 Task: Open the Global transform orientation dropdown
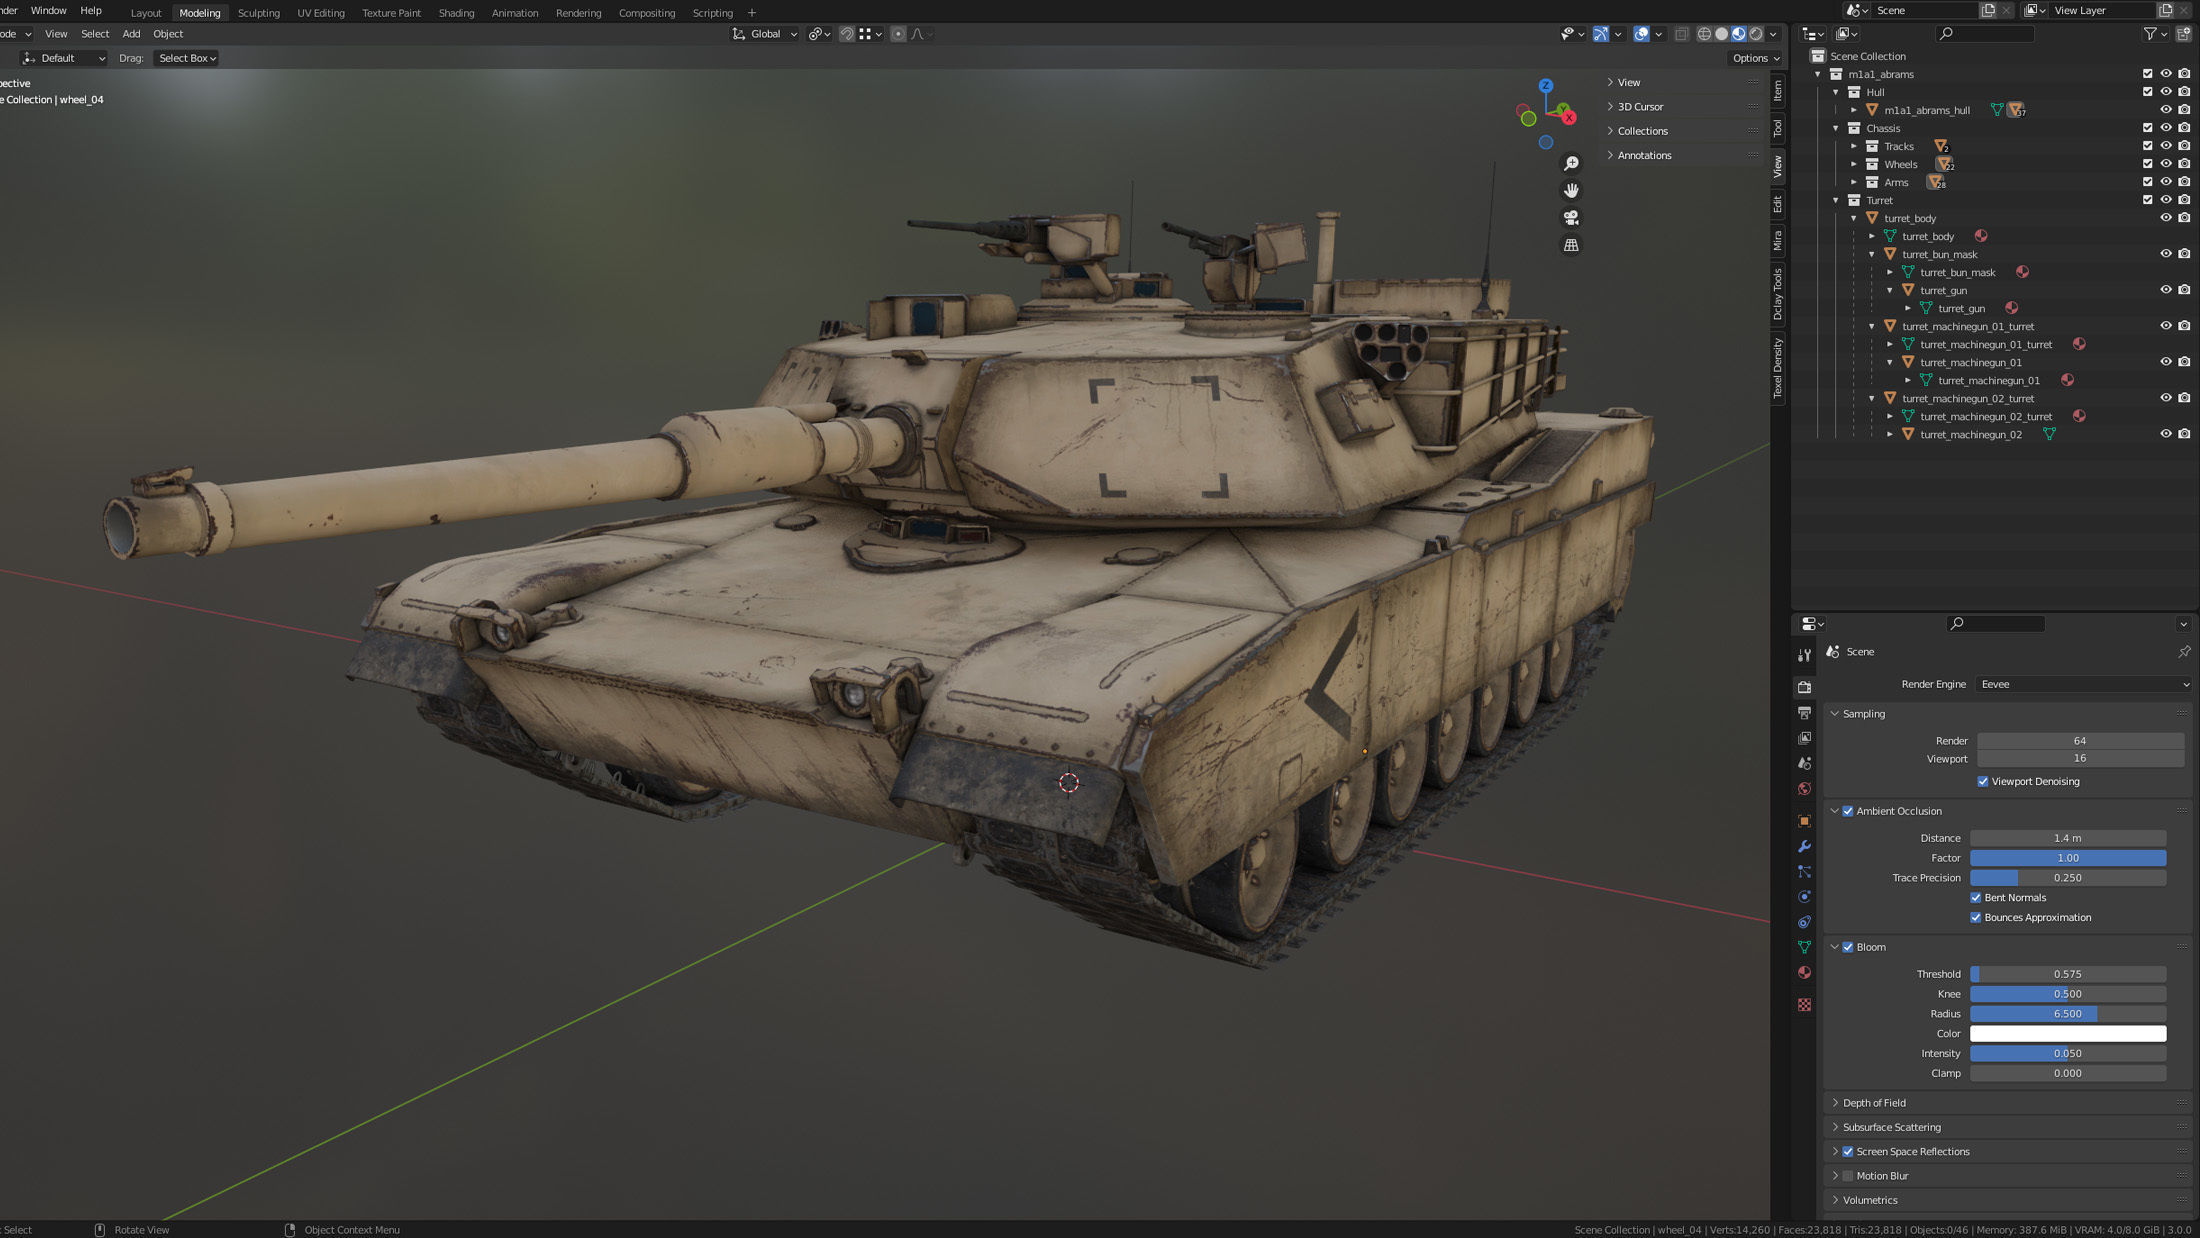click(x=765, y=34)
